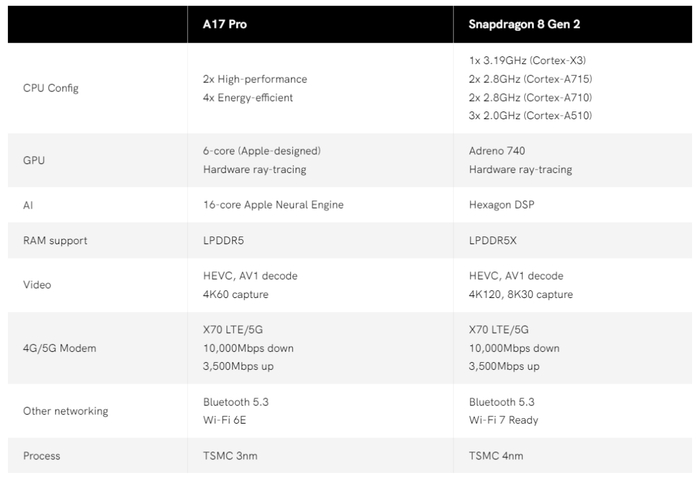Select the Video row label
The height and width of the screenshot is (480, 700).
(x=37, y=285)
